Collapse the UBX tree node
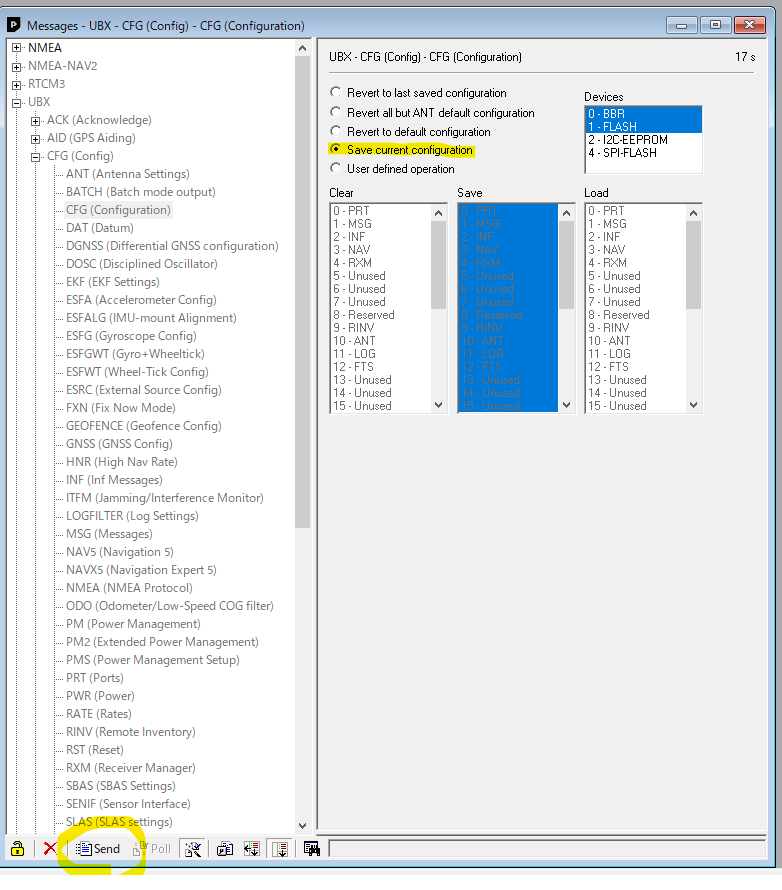Screen dimensions: 782x890 (16, 103)
